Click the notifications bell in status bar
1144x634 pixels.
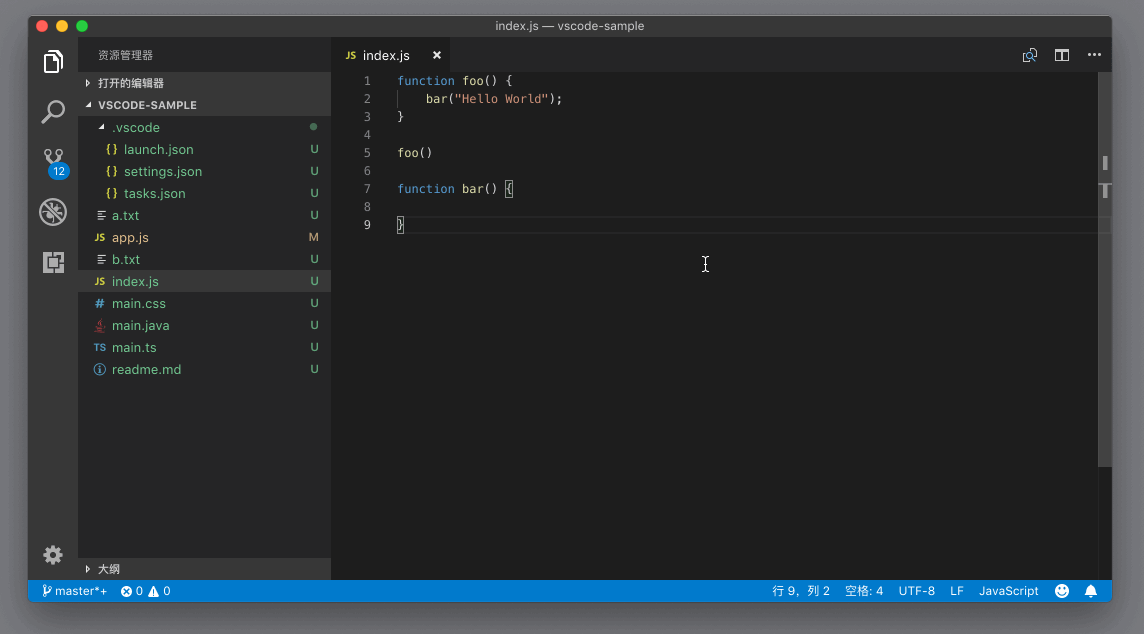coord(1091,591)
